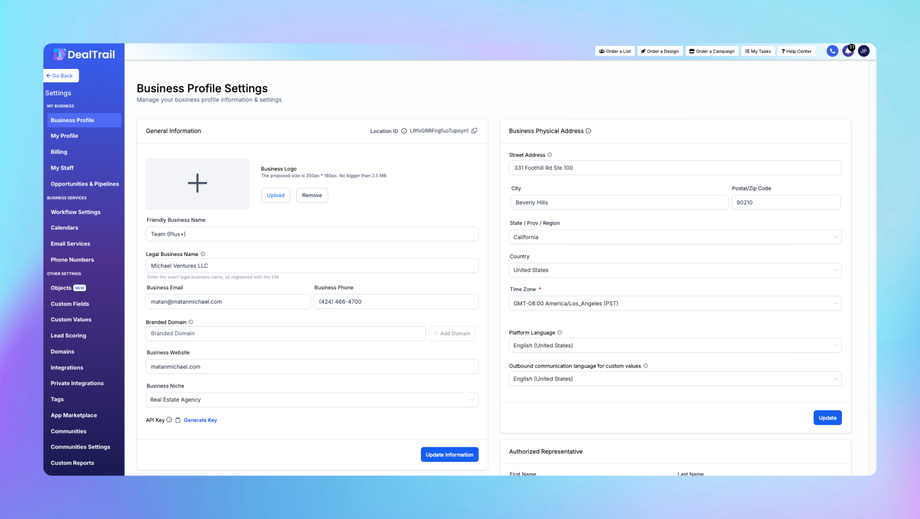Click the Street Address field
The image size is (920, 519).
tap(675, 168)
